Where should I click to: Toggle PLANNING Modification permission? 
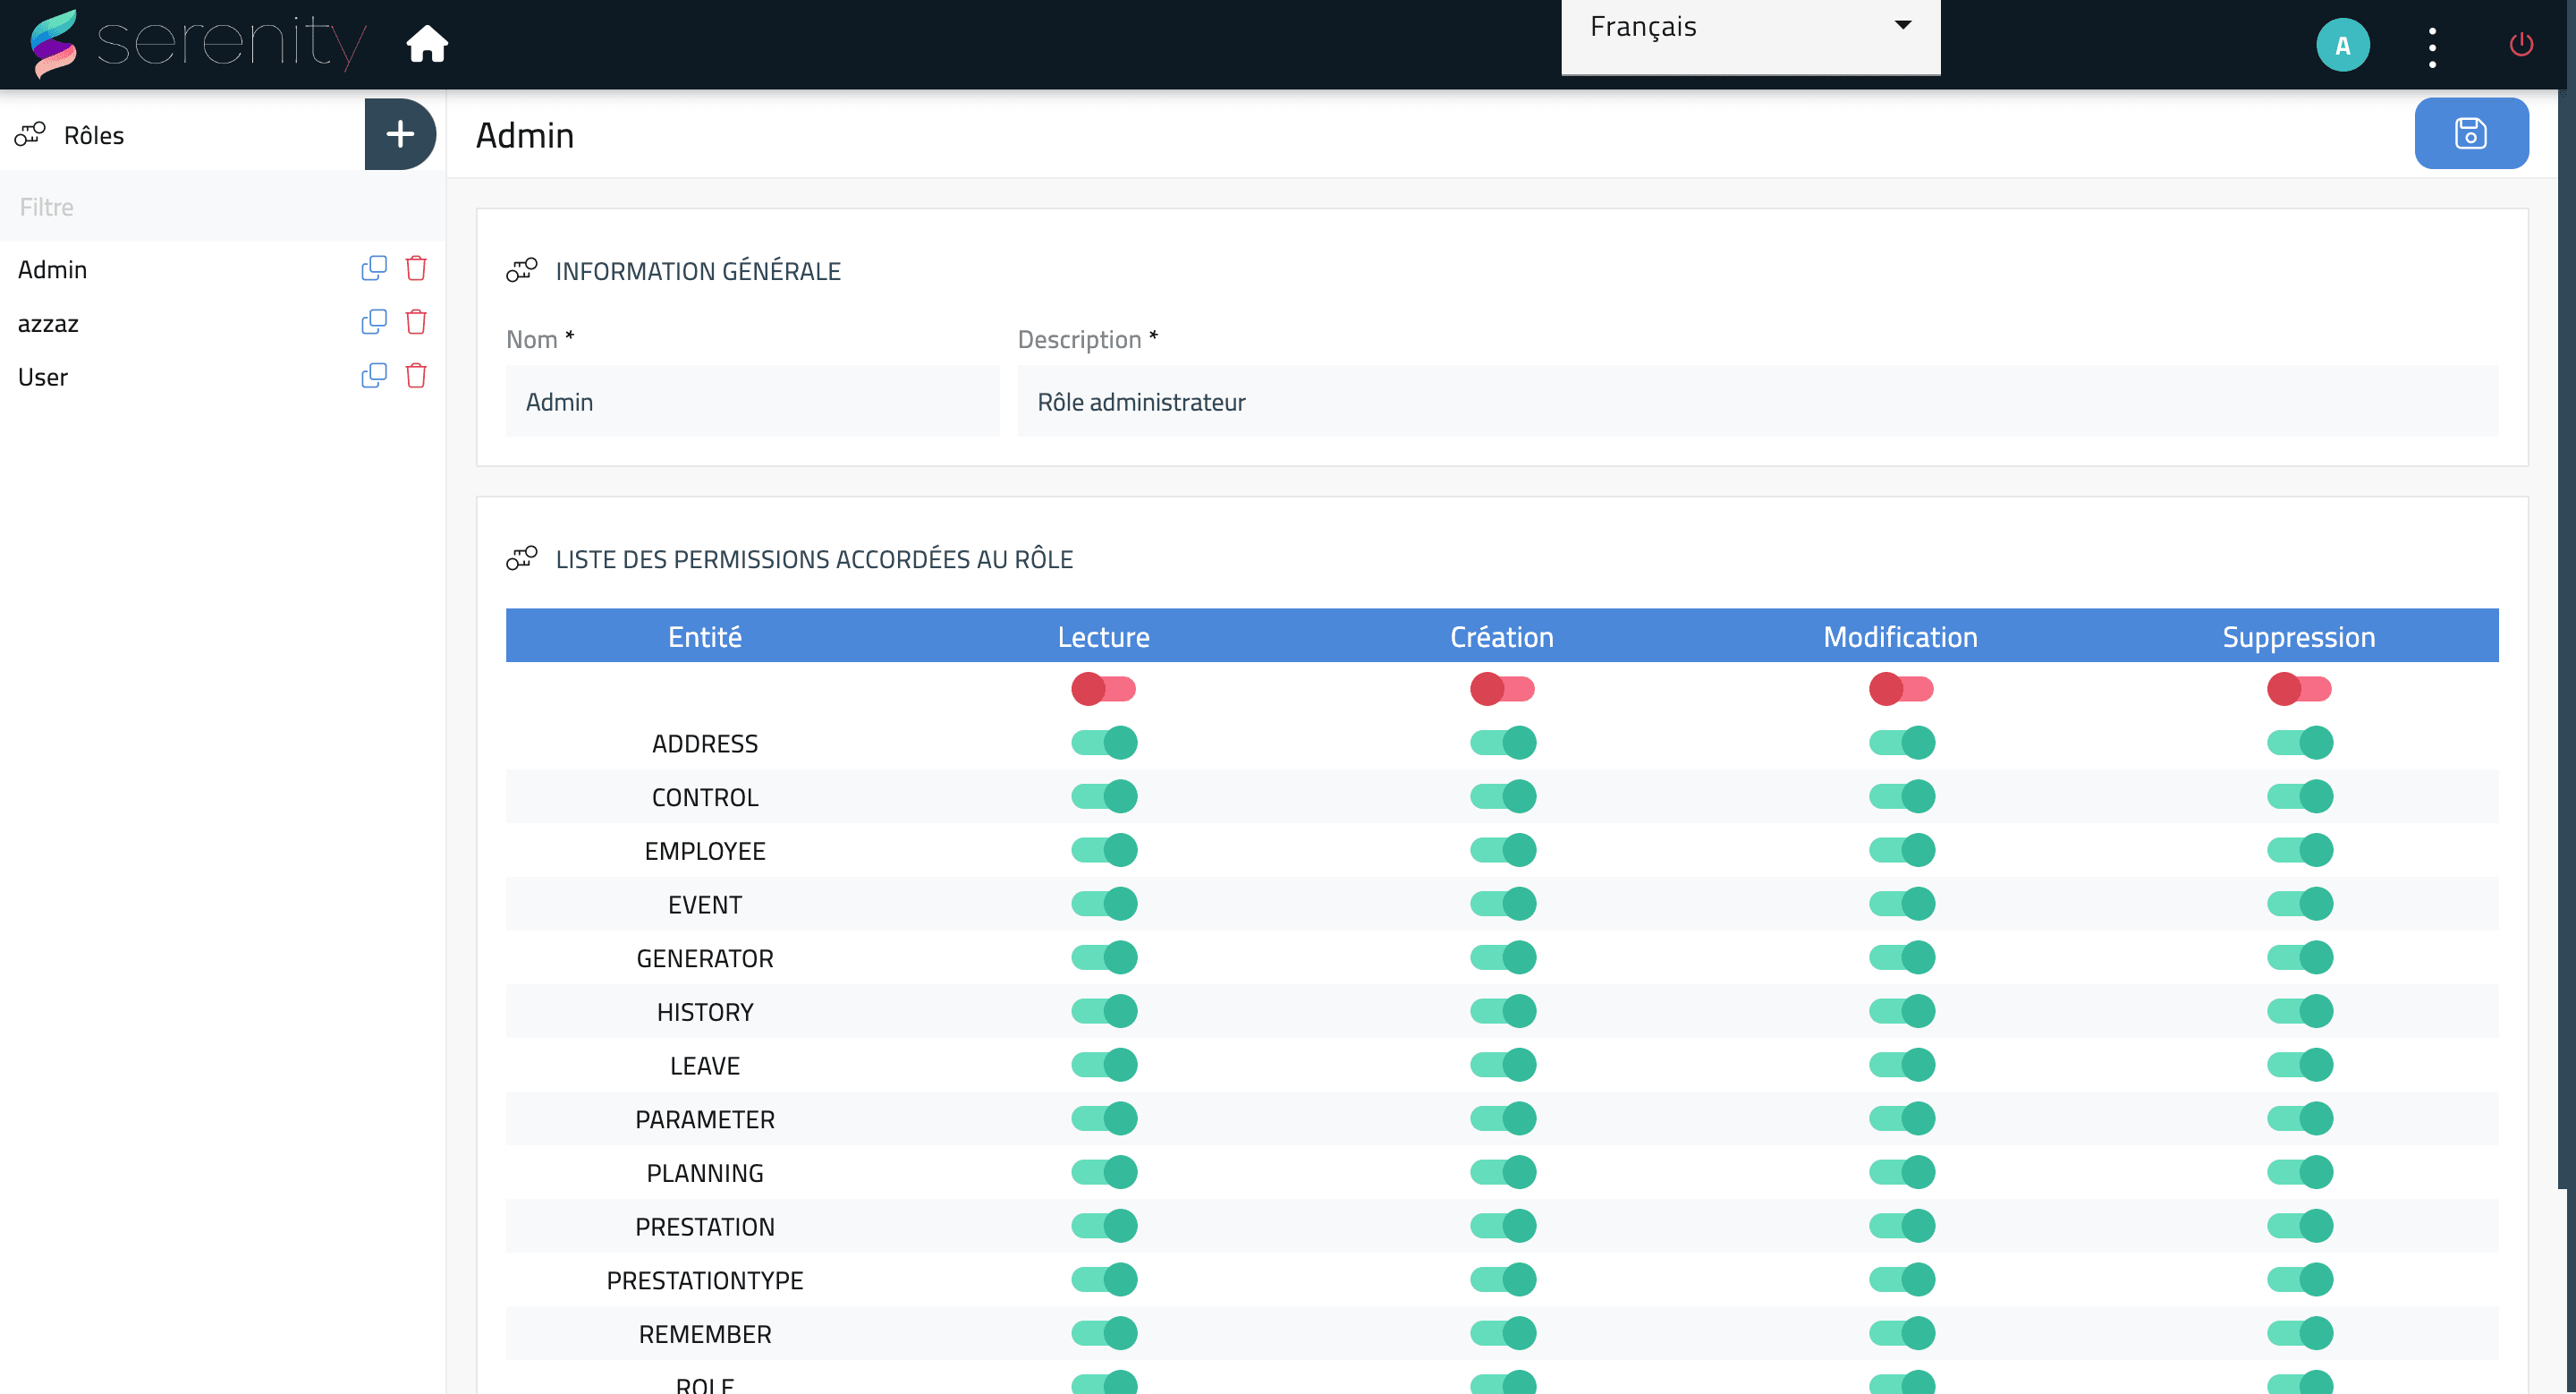[x=1901, y=1172]
